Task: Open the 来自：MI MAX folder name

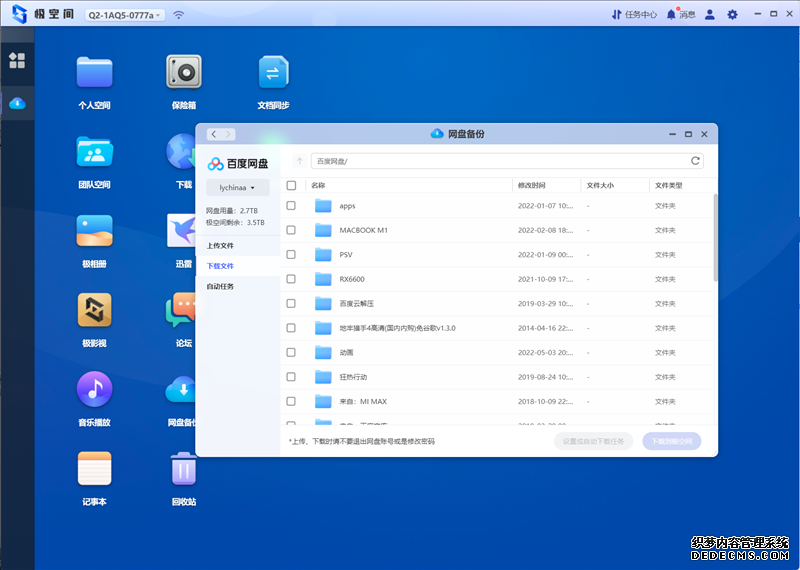Action: [x=363, y=402]
